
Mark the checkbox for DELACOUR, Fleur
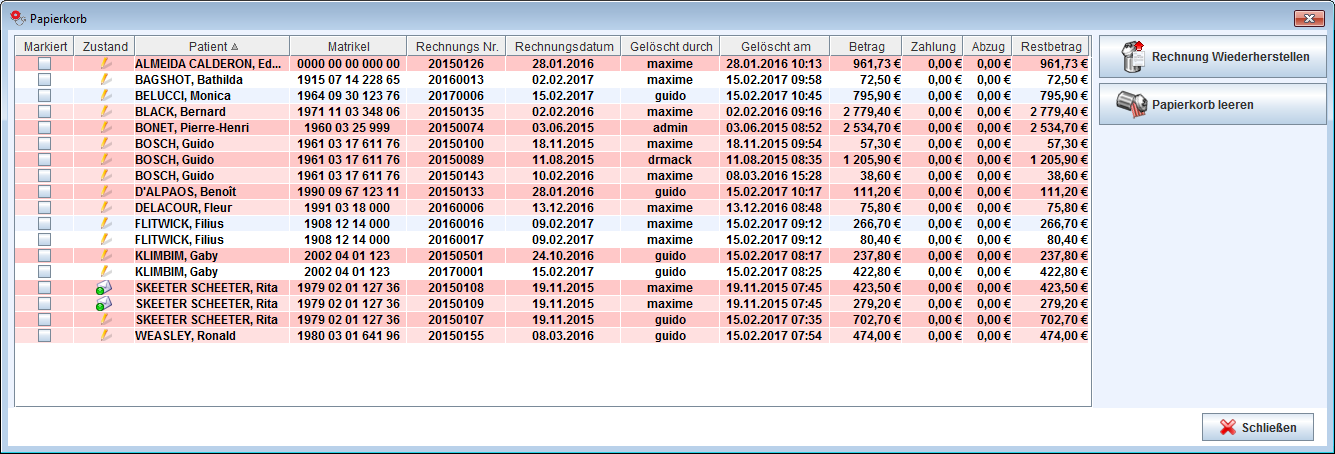pos(44,208)
